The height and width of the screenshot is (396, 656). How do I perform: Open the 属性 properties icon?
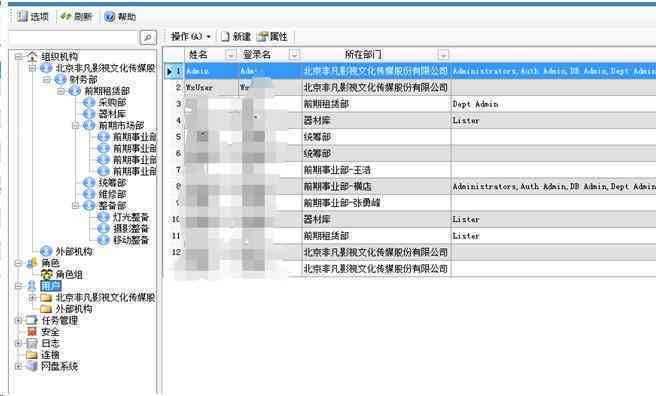(263, 37)
